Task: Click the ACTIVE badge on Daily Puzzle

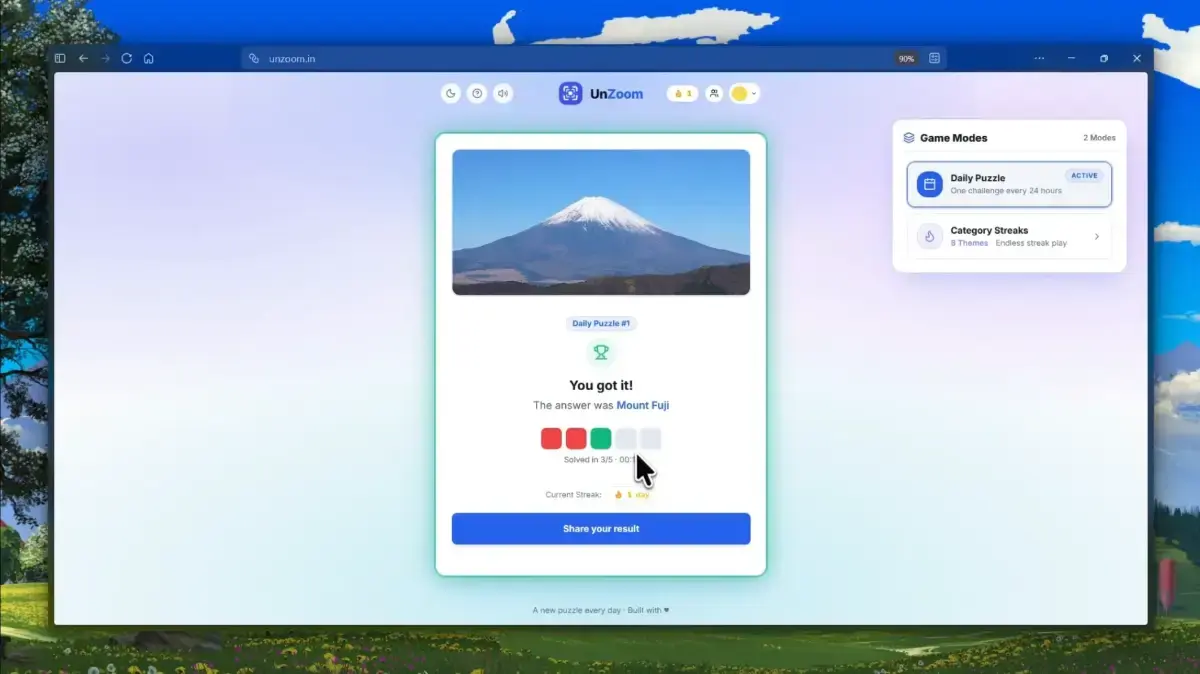Action: (1084, 176)
